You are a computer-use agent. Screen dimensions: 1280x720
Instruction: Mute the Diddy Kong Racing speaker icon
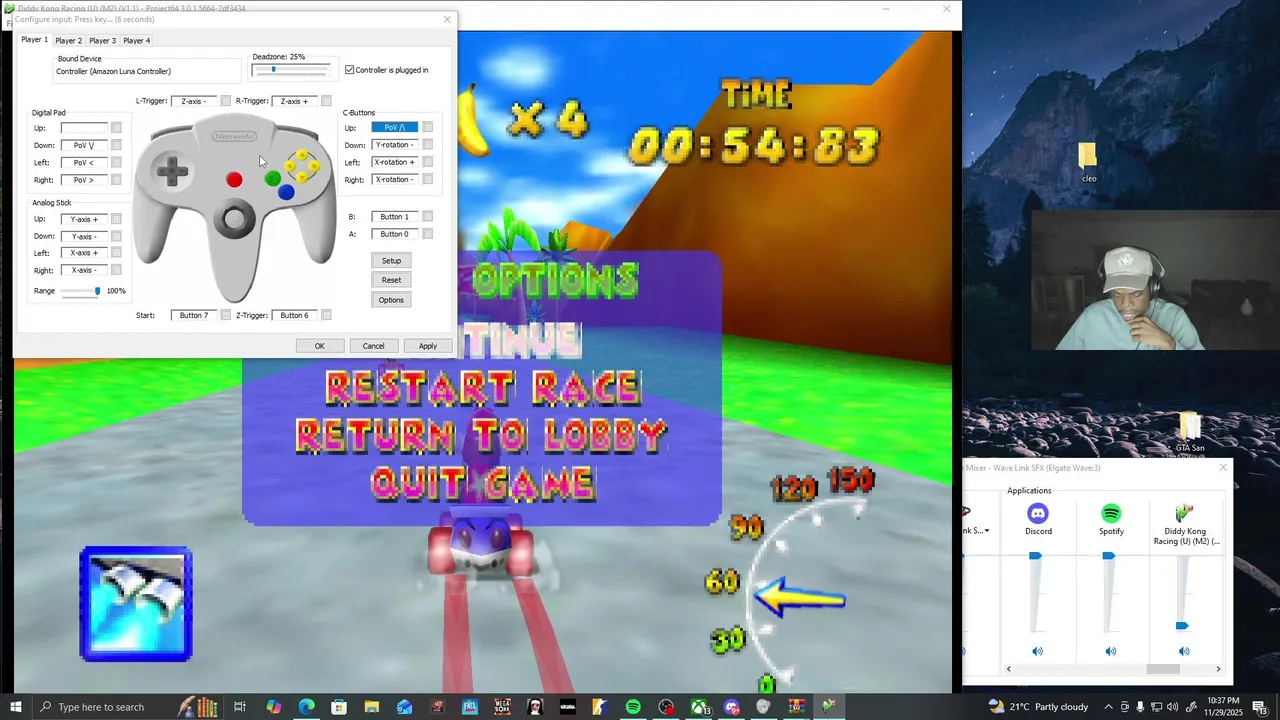pos(1184,651)
